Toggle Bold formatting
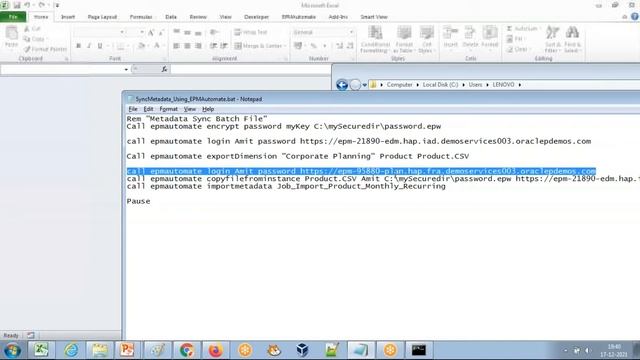This screenshot has height=360, width=640. pos(78,46)
